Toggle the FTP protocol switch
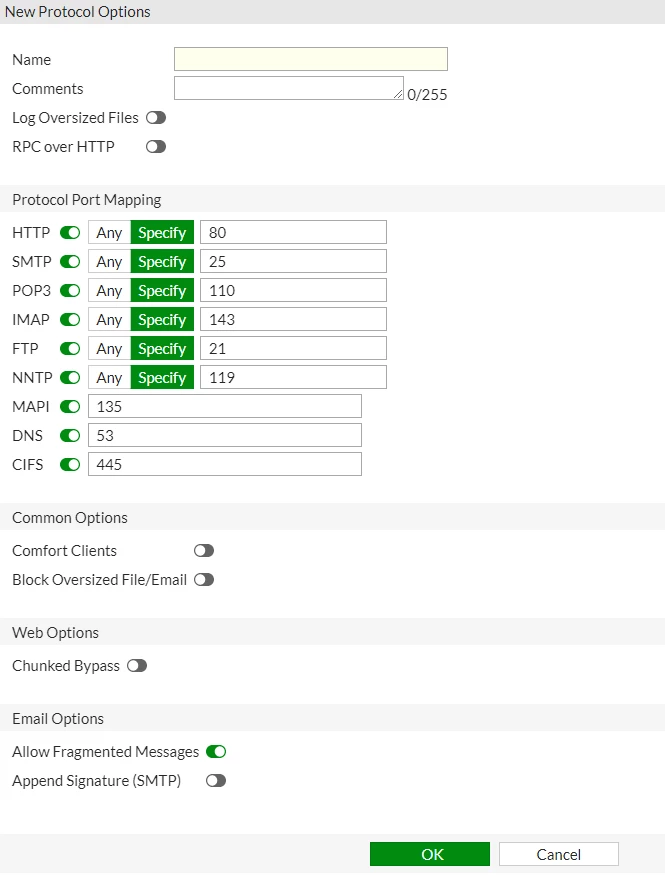 [70, 349]
